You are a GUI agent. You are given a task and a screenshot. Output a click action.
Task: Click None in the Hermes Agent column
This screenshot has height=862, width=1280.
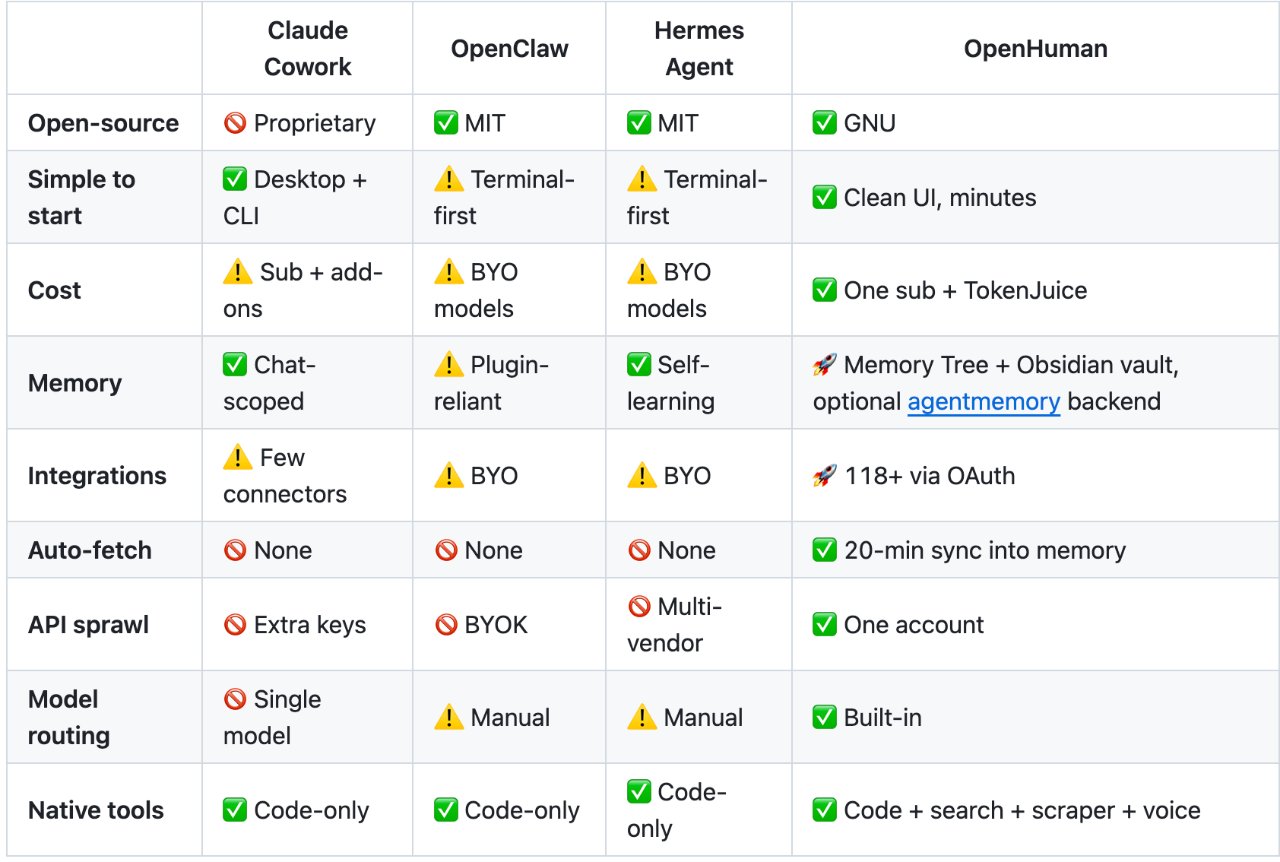click(687, 550)
